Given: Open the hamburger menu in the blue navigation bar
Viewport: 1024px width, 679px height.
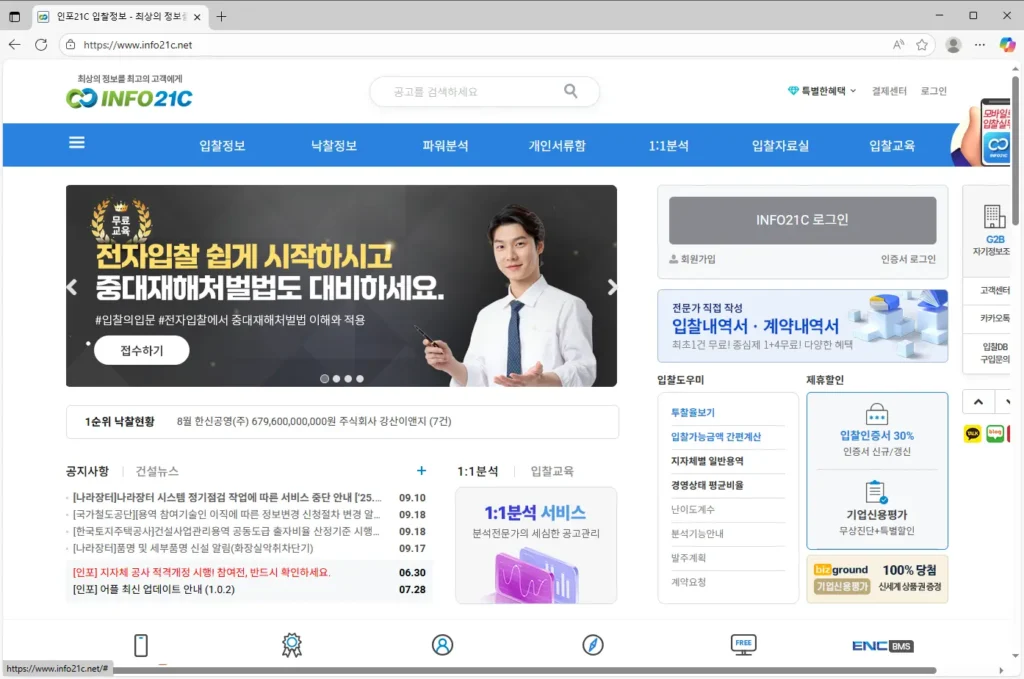Looking at the screenshot, I should 77,143.
